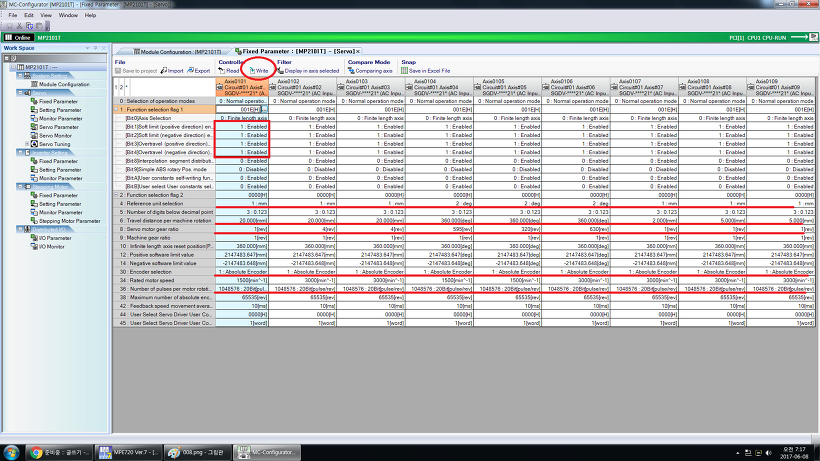820x461 pixels.
Task: Open the MPE720 Ver.7 taskbar item
Action: tap(128, 452)
